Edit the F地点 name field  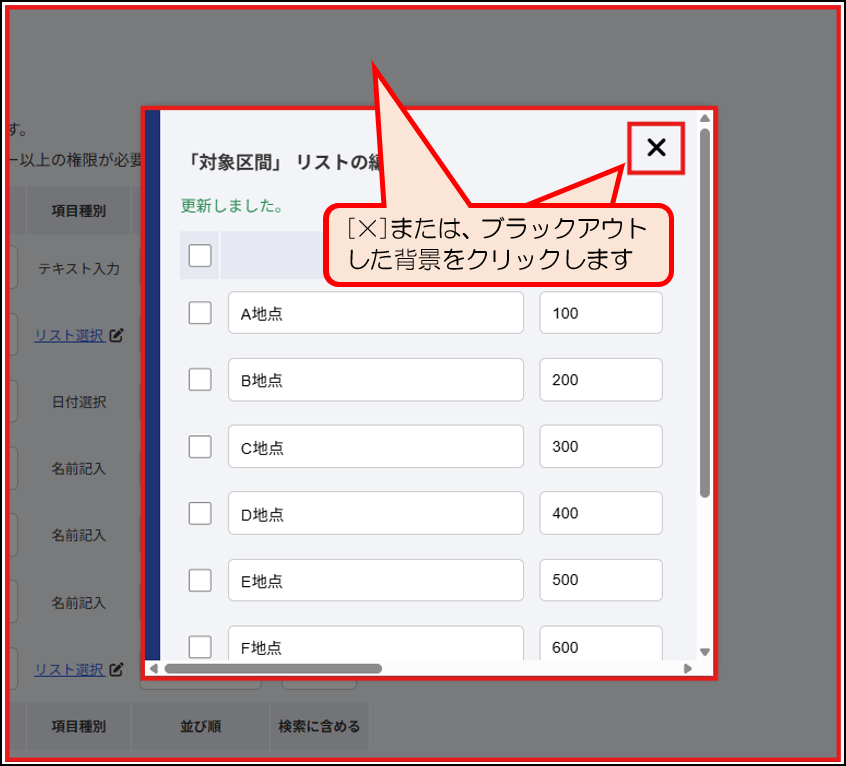click(x=376, y=644)
